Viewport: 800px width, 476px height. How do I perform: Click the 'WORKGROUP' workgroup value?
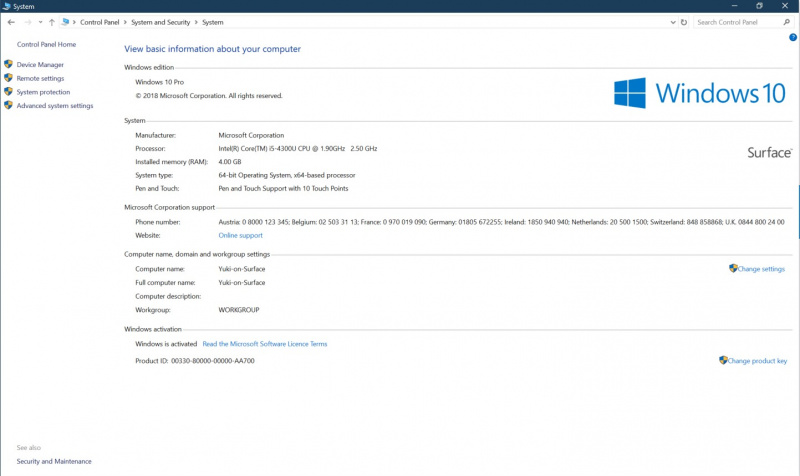(x=239, y=310)
